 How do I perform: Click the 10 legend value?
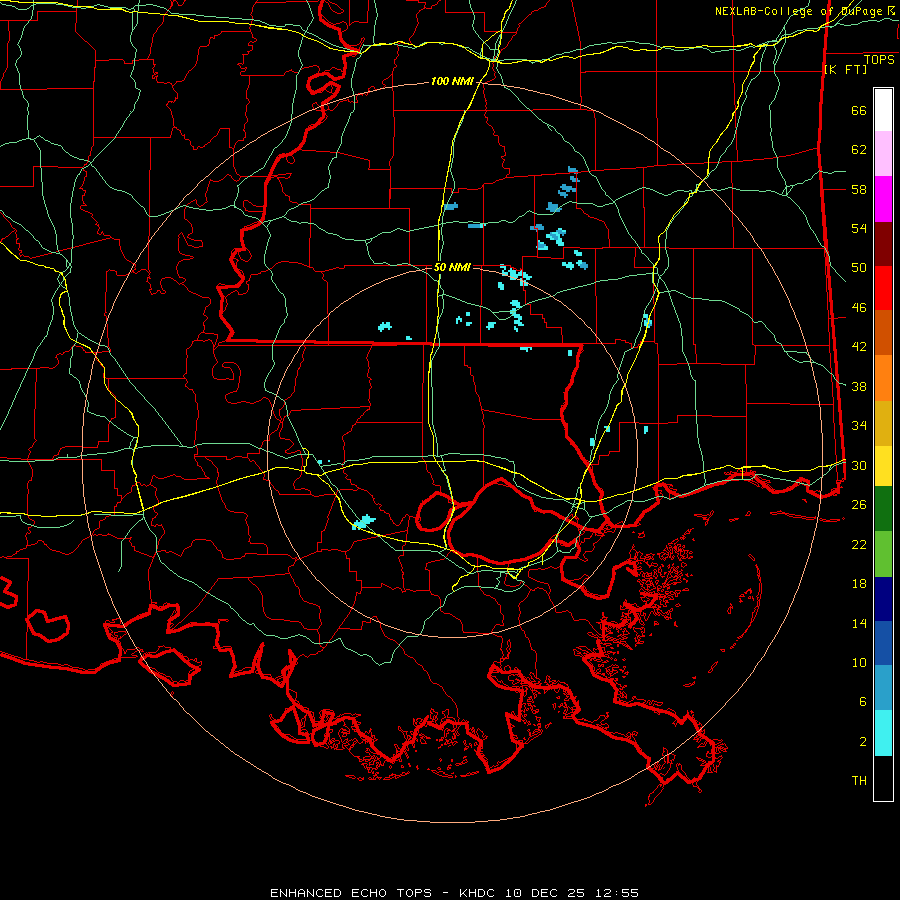(859, 662)
